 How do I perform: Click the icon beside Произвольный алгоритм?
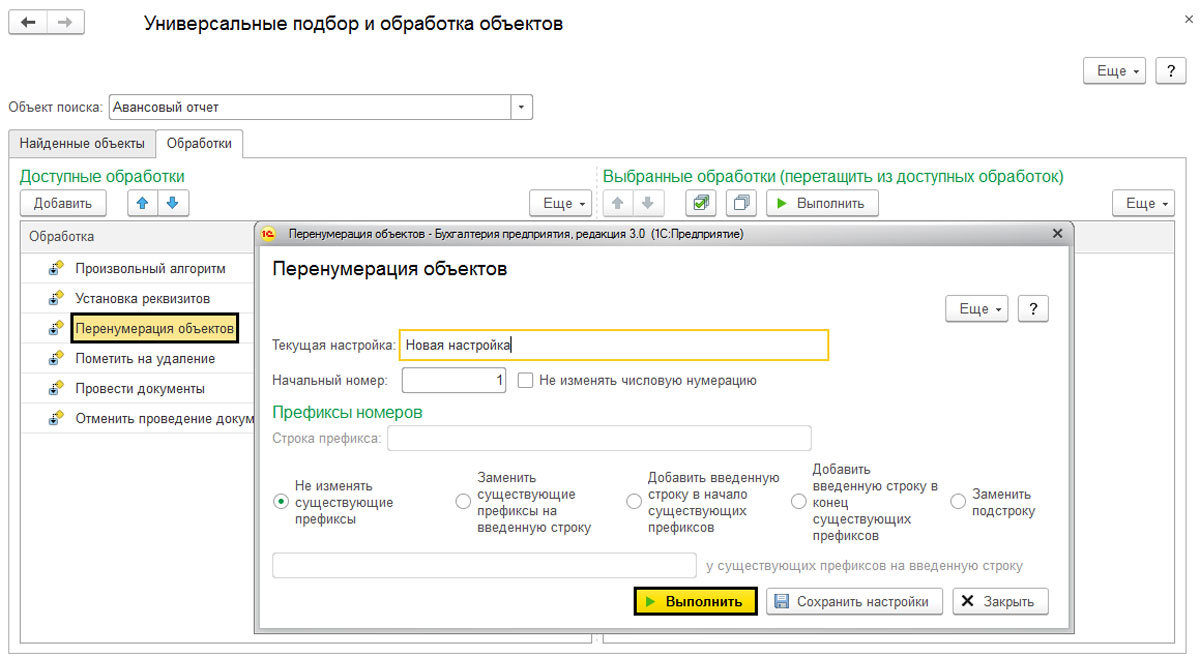(x=56, y=268)
